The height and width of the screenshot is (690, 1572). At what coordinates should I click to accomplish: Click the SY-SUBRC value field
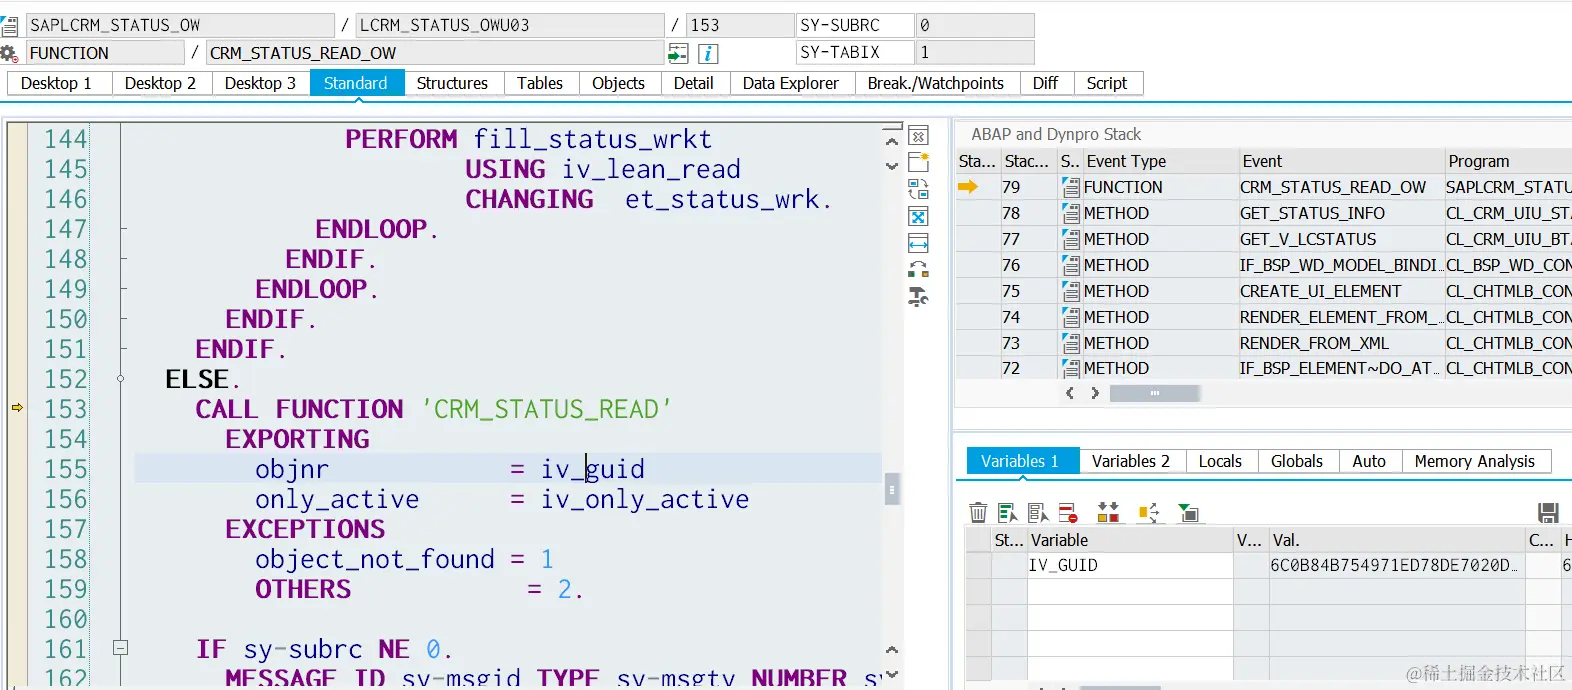[x=975, y=25]
